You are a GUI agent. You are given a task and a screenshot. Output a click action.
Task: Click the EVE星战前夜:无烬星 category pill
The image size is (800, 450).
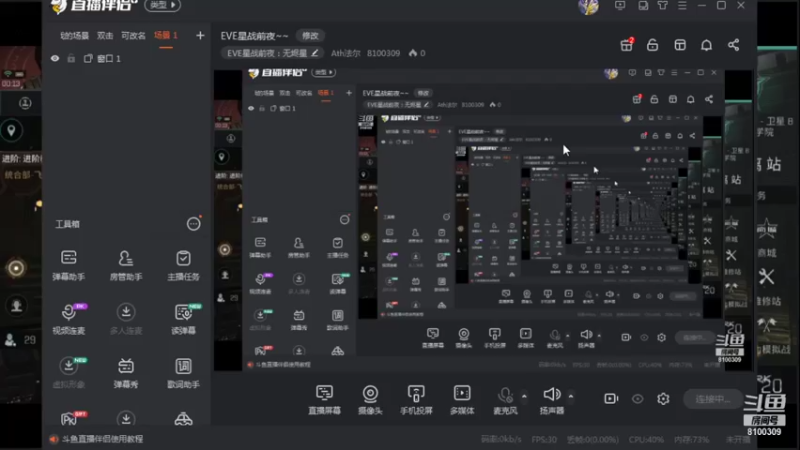(272, 53)
